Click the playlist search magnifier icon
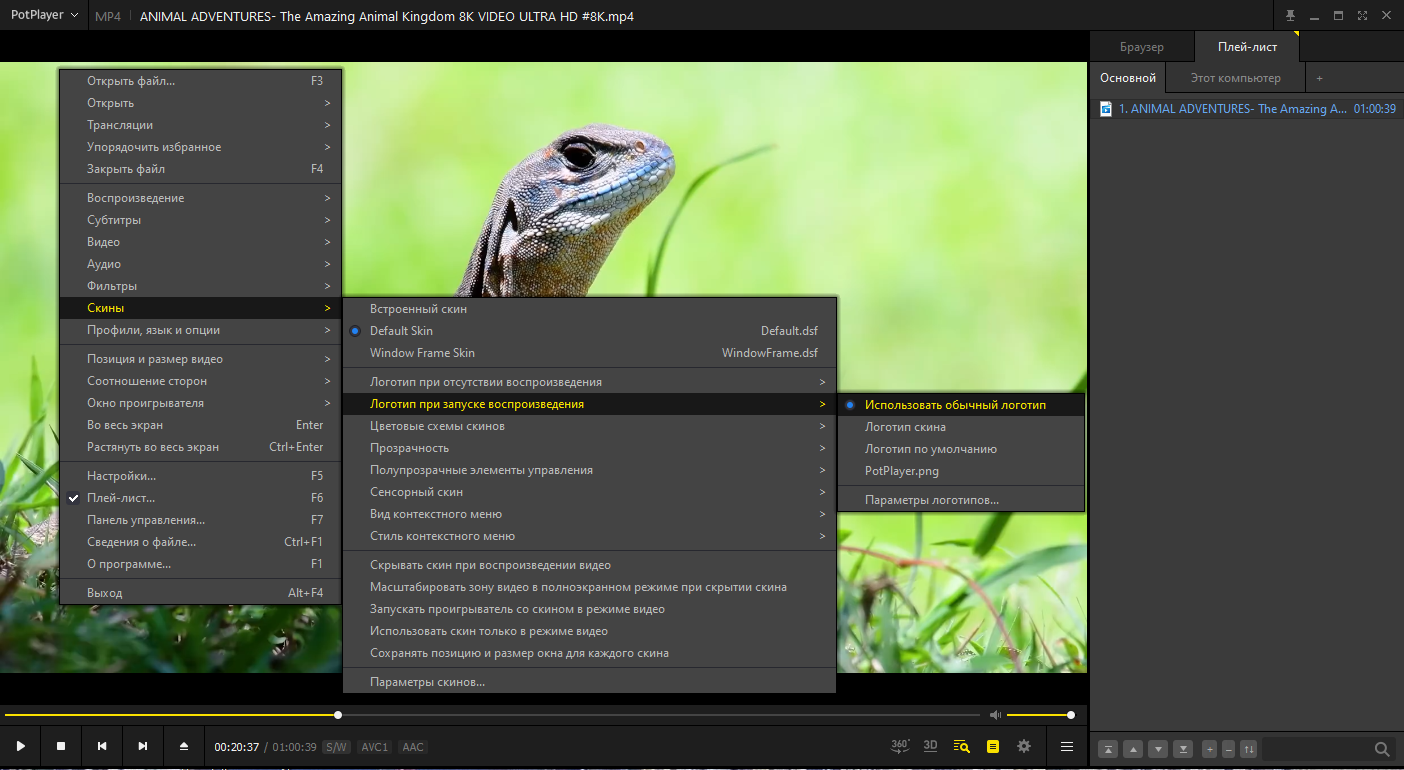Image resolution: width=1404 pixels, height=770 pixels. click(x=1382, y=749)
